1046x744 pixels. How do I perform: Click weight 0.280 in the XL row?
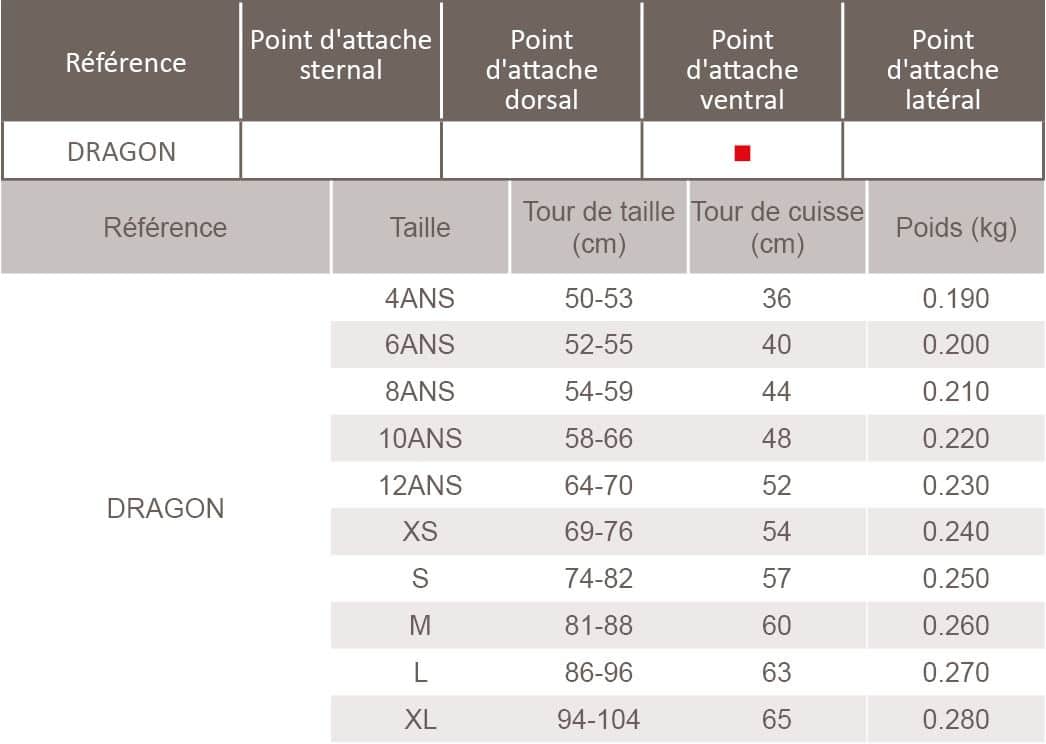(956, 719)
